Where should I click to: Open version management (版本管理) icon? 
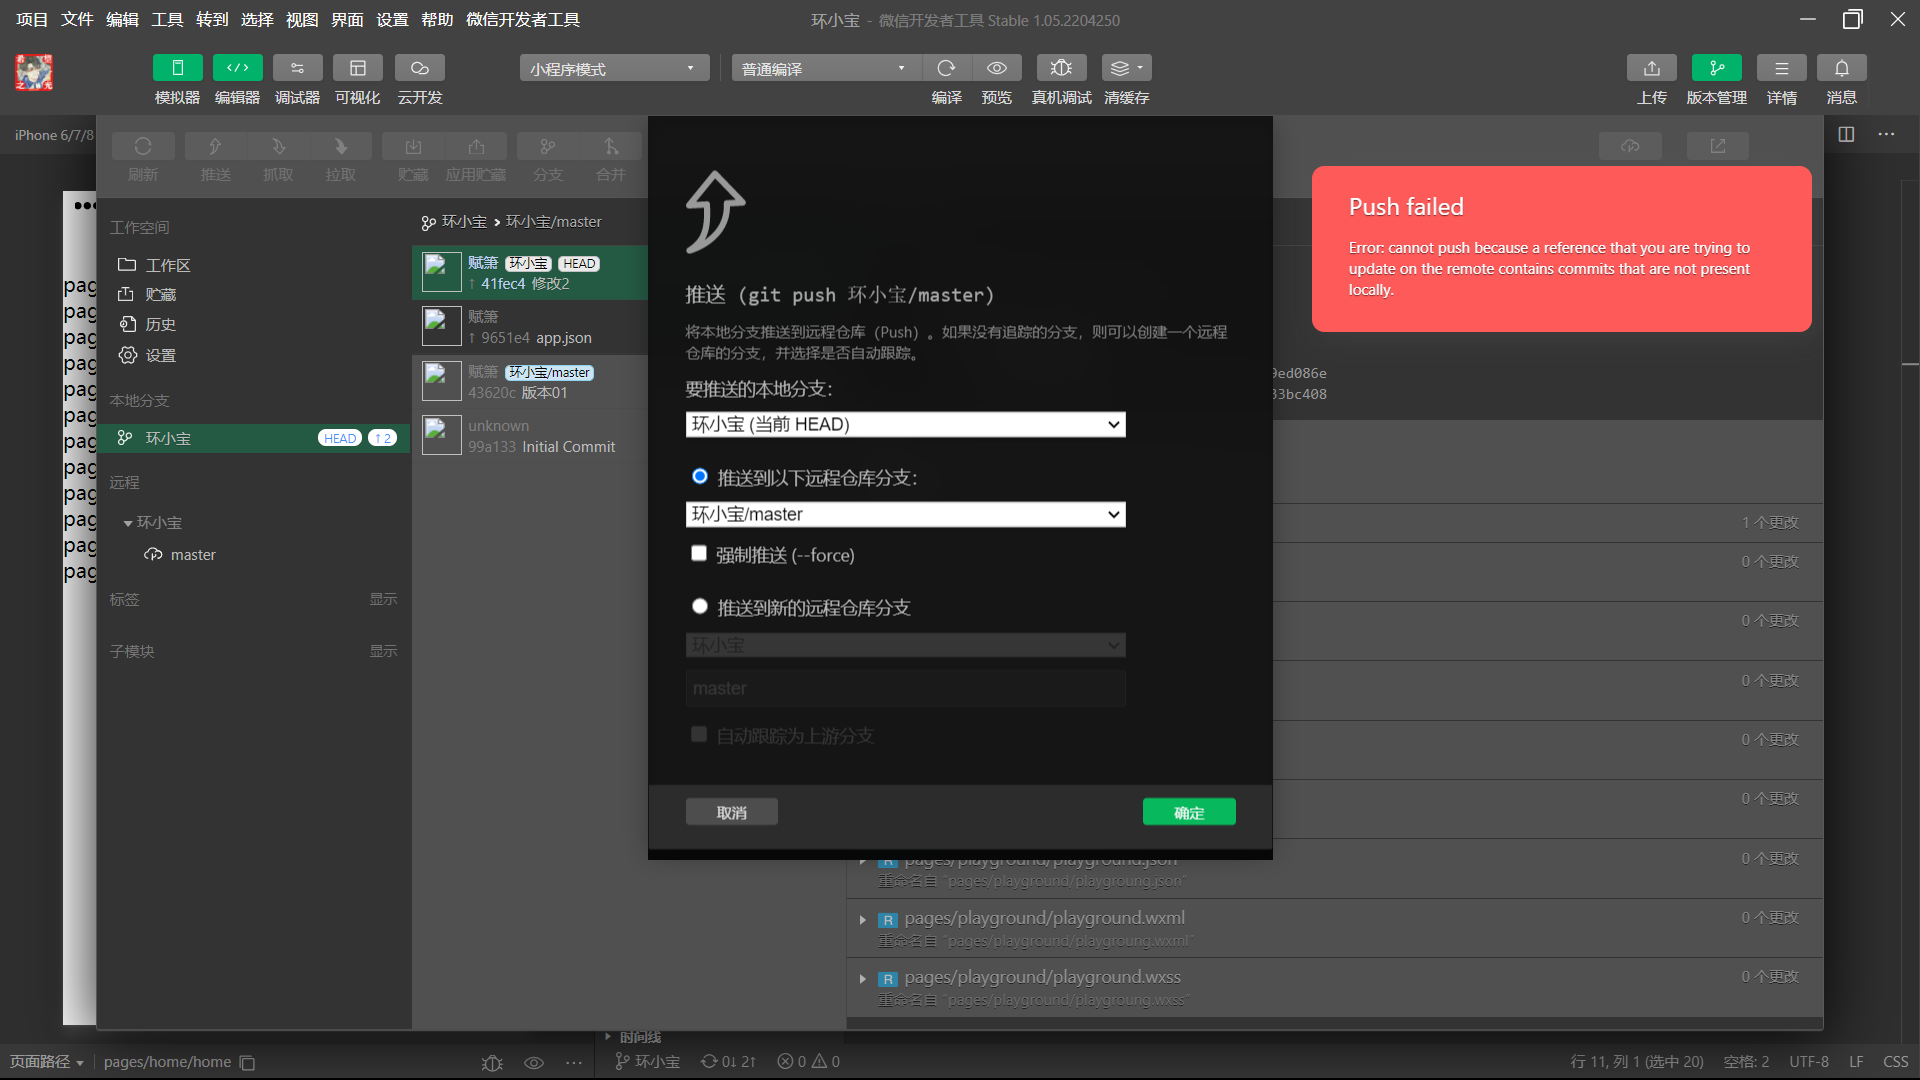[1716, 68]
